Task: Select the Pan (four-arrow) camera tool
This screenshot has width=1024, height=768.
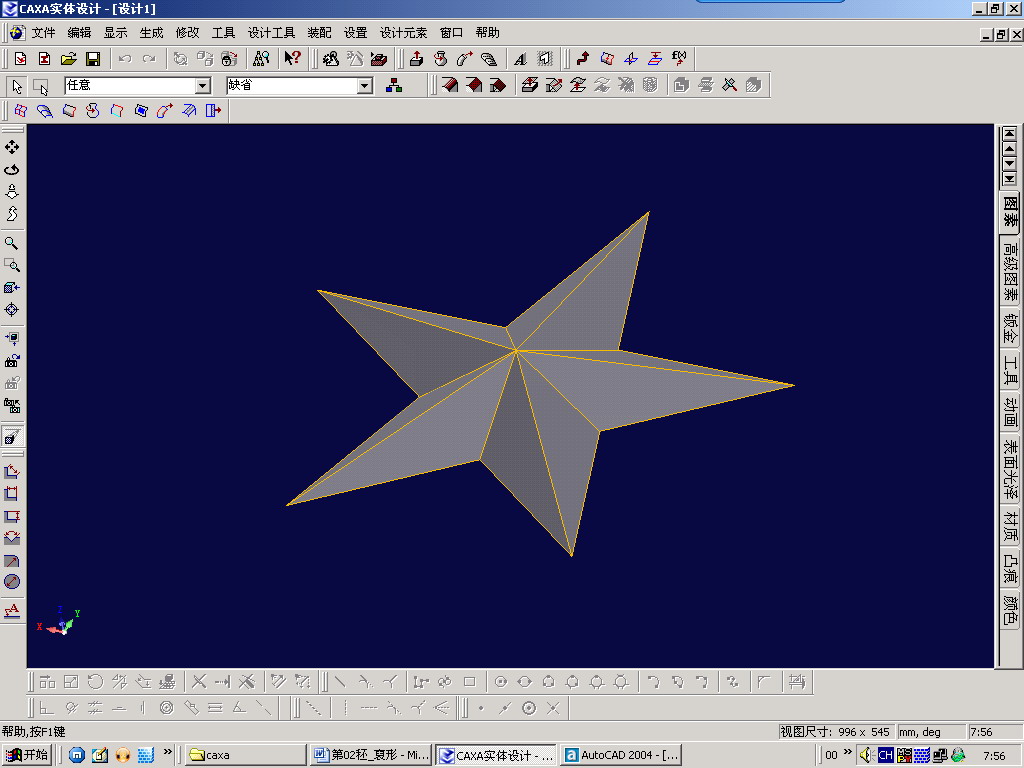Action: click(12, 147)
